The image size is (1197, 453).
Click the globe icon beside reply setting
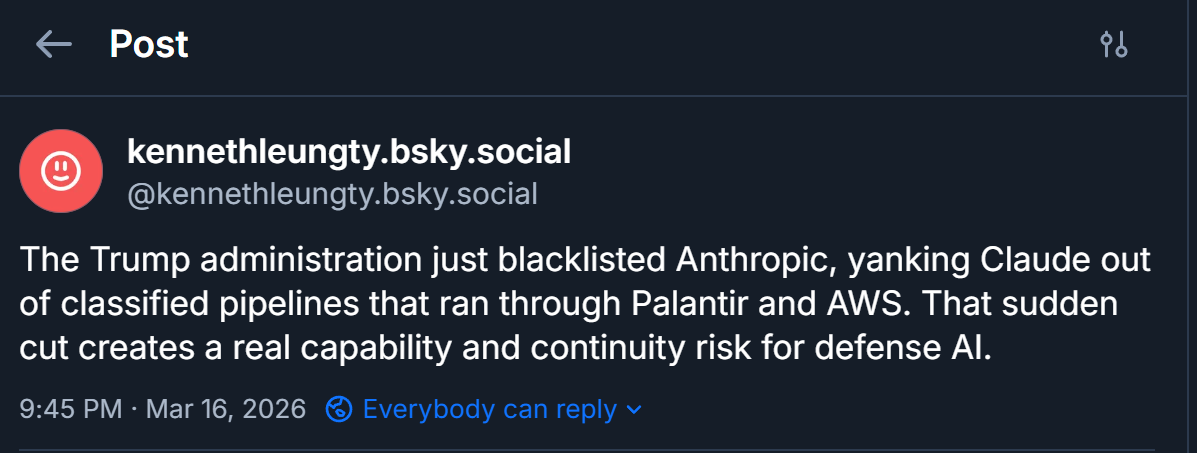click(x=339, y=409)
